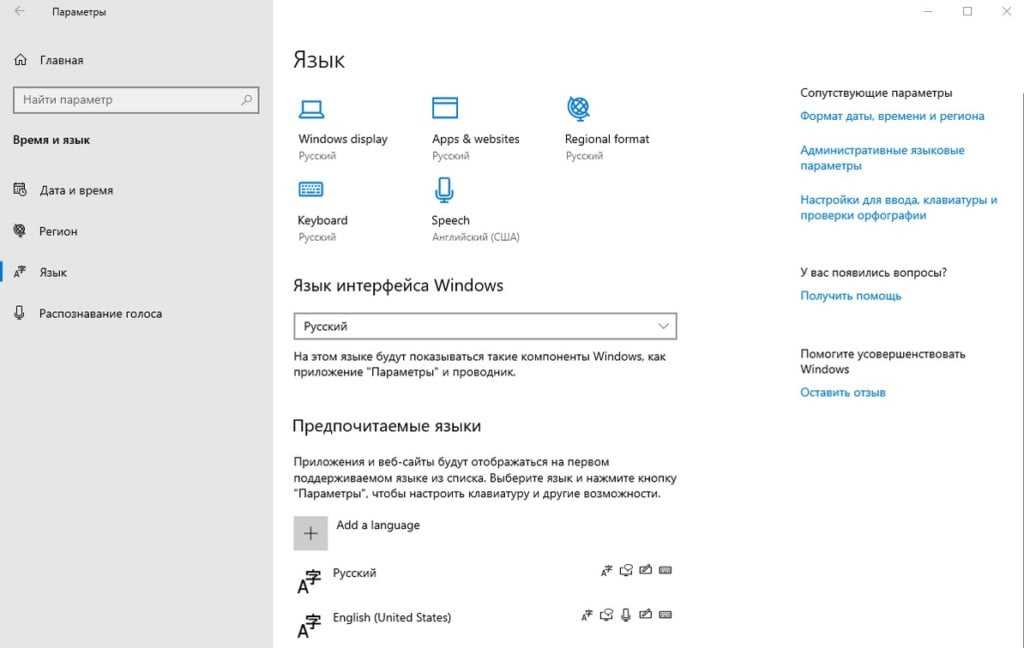Screen dimensions: 1024x648
Task: Click handwriting icon on English row
Action: point(645,615)
